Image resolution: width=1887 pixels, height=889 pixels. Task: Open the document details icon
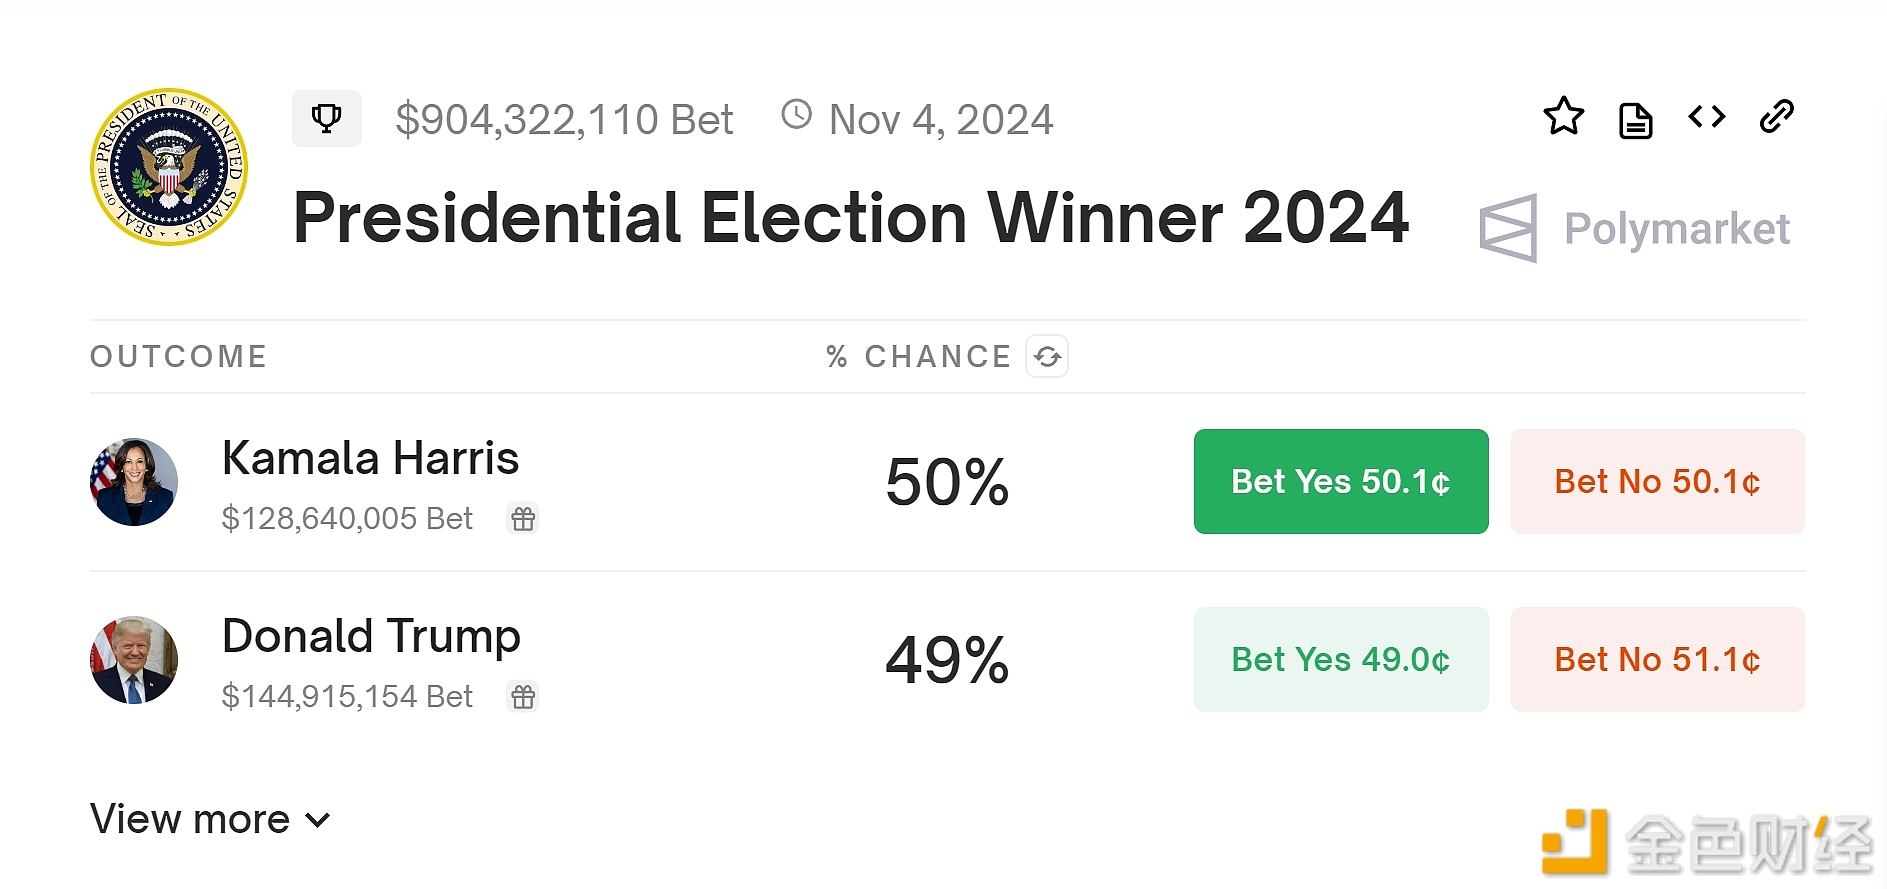tap(1635, 120)
